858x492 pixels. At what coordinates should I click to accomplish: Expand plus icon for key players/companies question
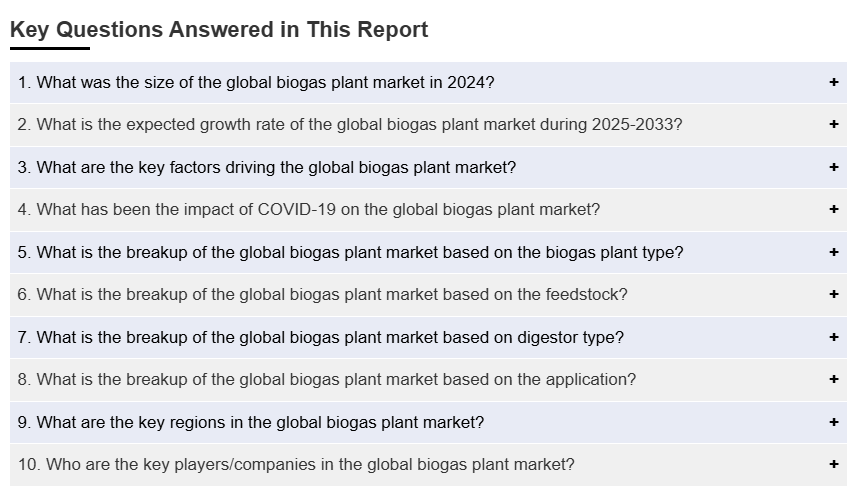point(834,465)
